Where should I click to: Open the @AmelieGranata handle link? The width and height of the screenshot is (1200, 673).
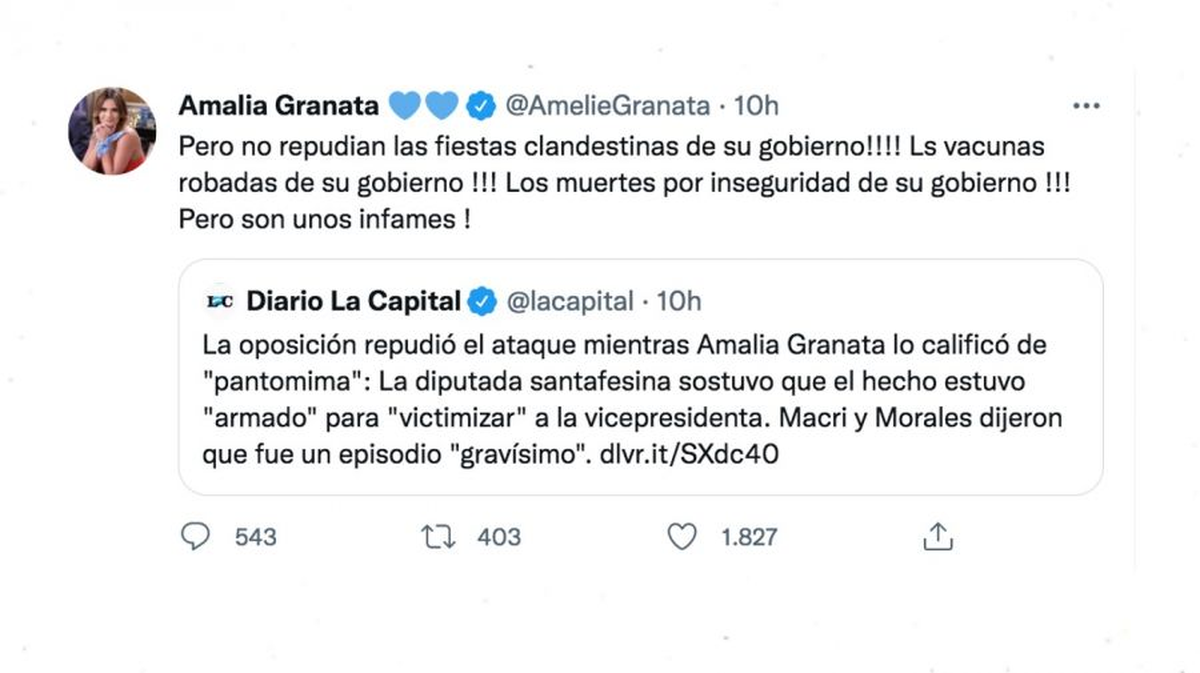click(609, 105)
